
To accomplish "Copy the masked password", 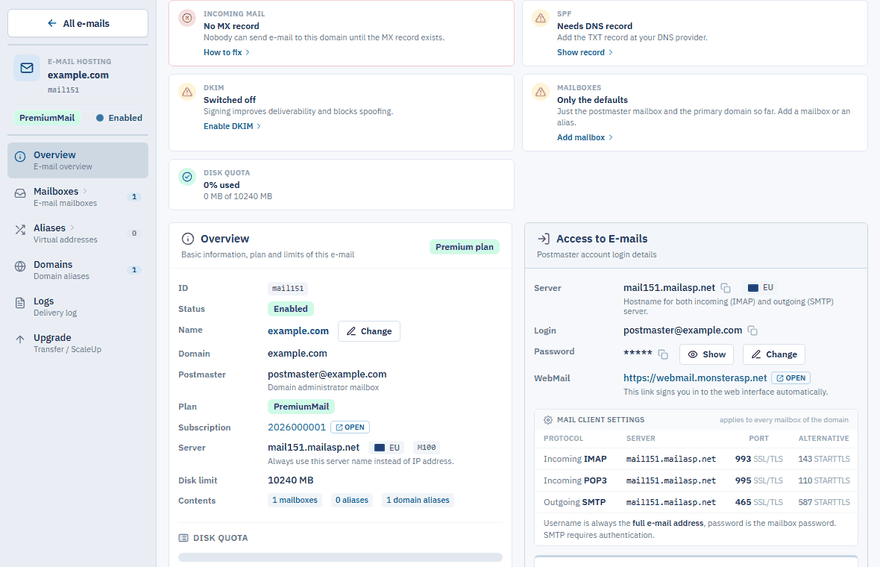I will (x=663, y=354).
